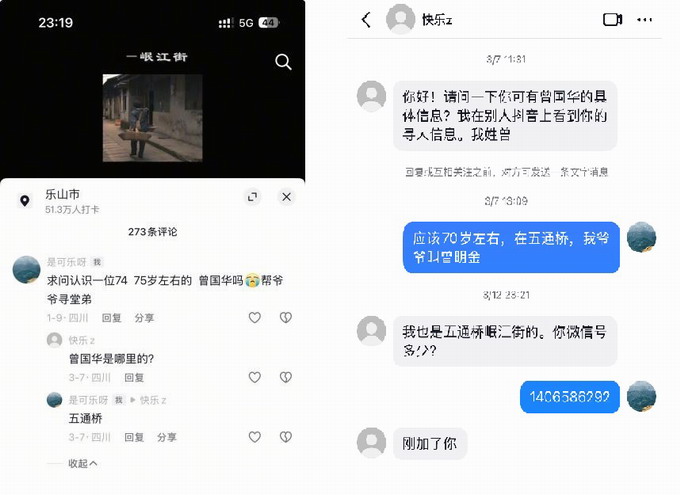This screenshot has height=495, width=680.
Task: Reply to the top 是可乐呀 comment
Action: coord(111,318)
